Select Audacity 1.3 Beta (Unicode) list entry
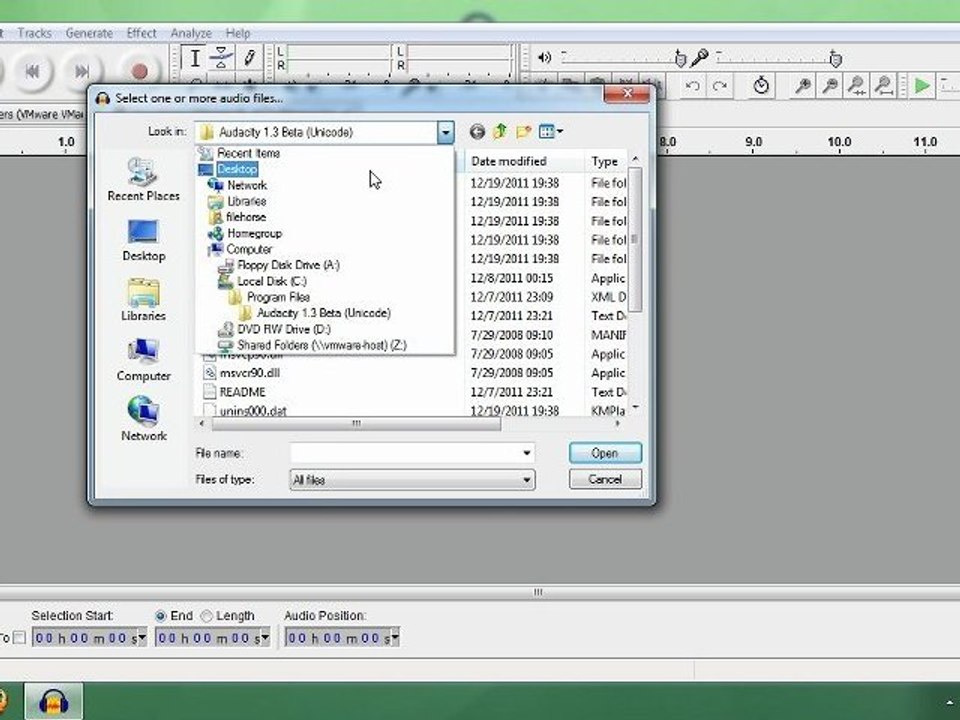The height and width of the screenshot is (720, 960). 325,313
